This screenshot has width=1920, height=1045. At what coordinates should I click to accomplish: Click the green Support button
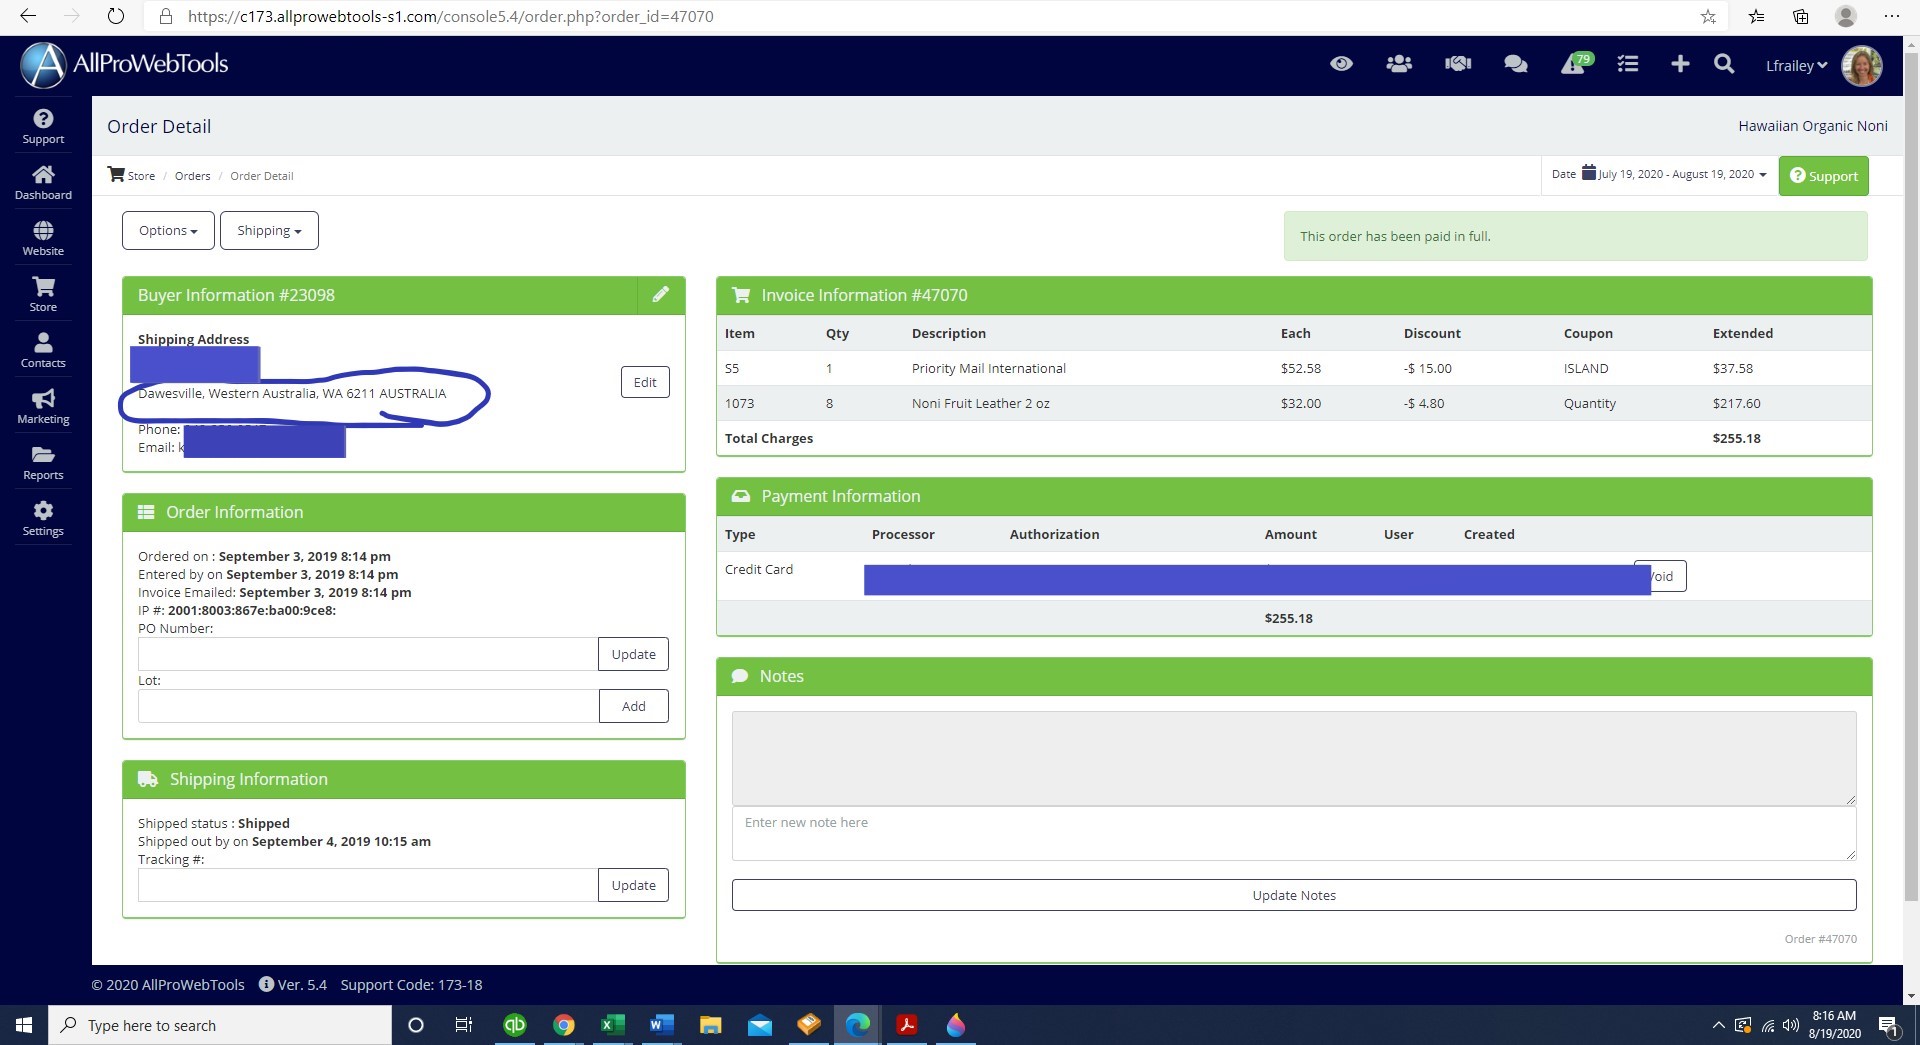pyautogui.click(x=1823, y=176)
